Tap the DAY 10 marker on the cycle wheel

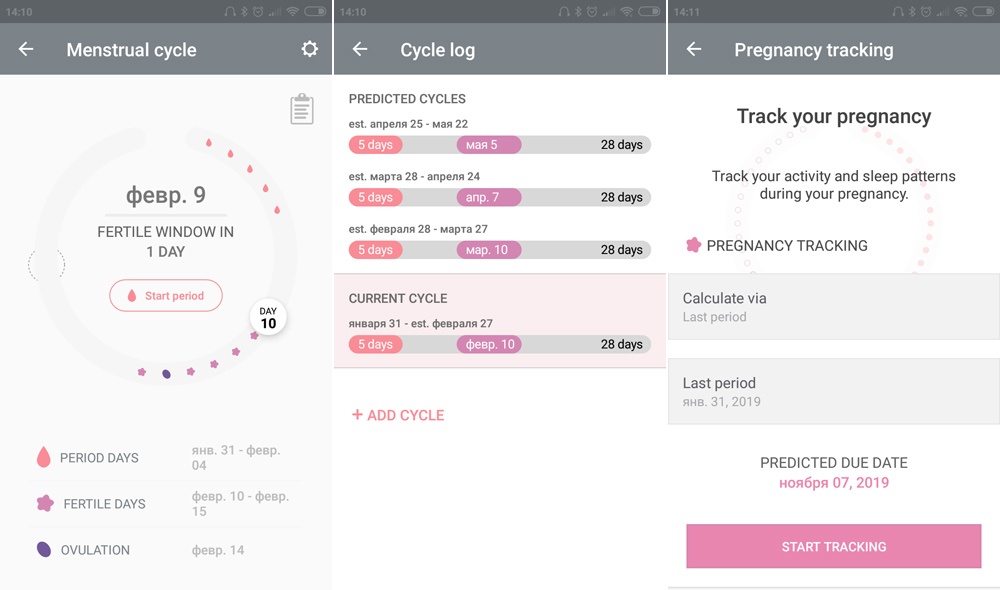tap(266, 318)
